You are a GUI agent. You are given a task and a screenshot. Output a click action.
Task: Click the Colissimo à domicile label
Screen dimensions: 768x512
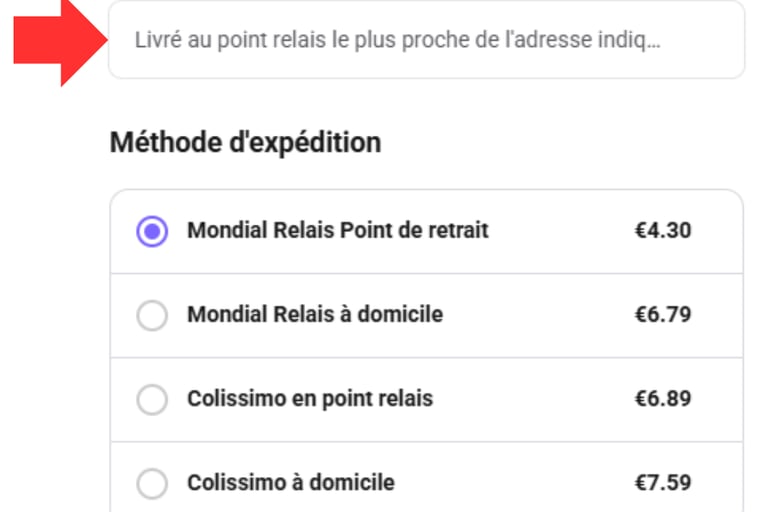pos(291,483)
